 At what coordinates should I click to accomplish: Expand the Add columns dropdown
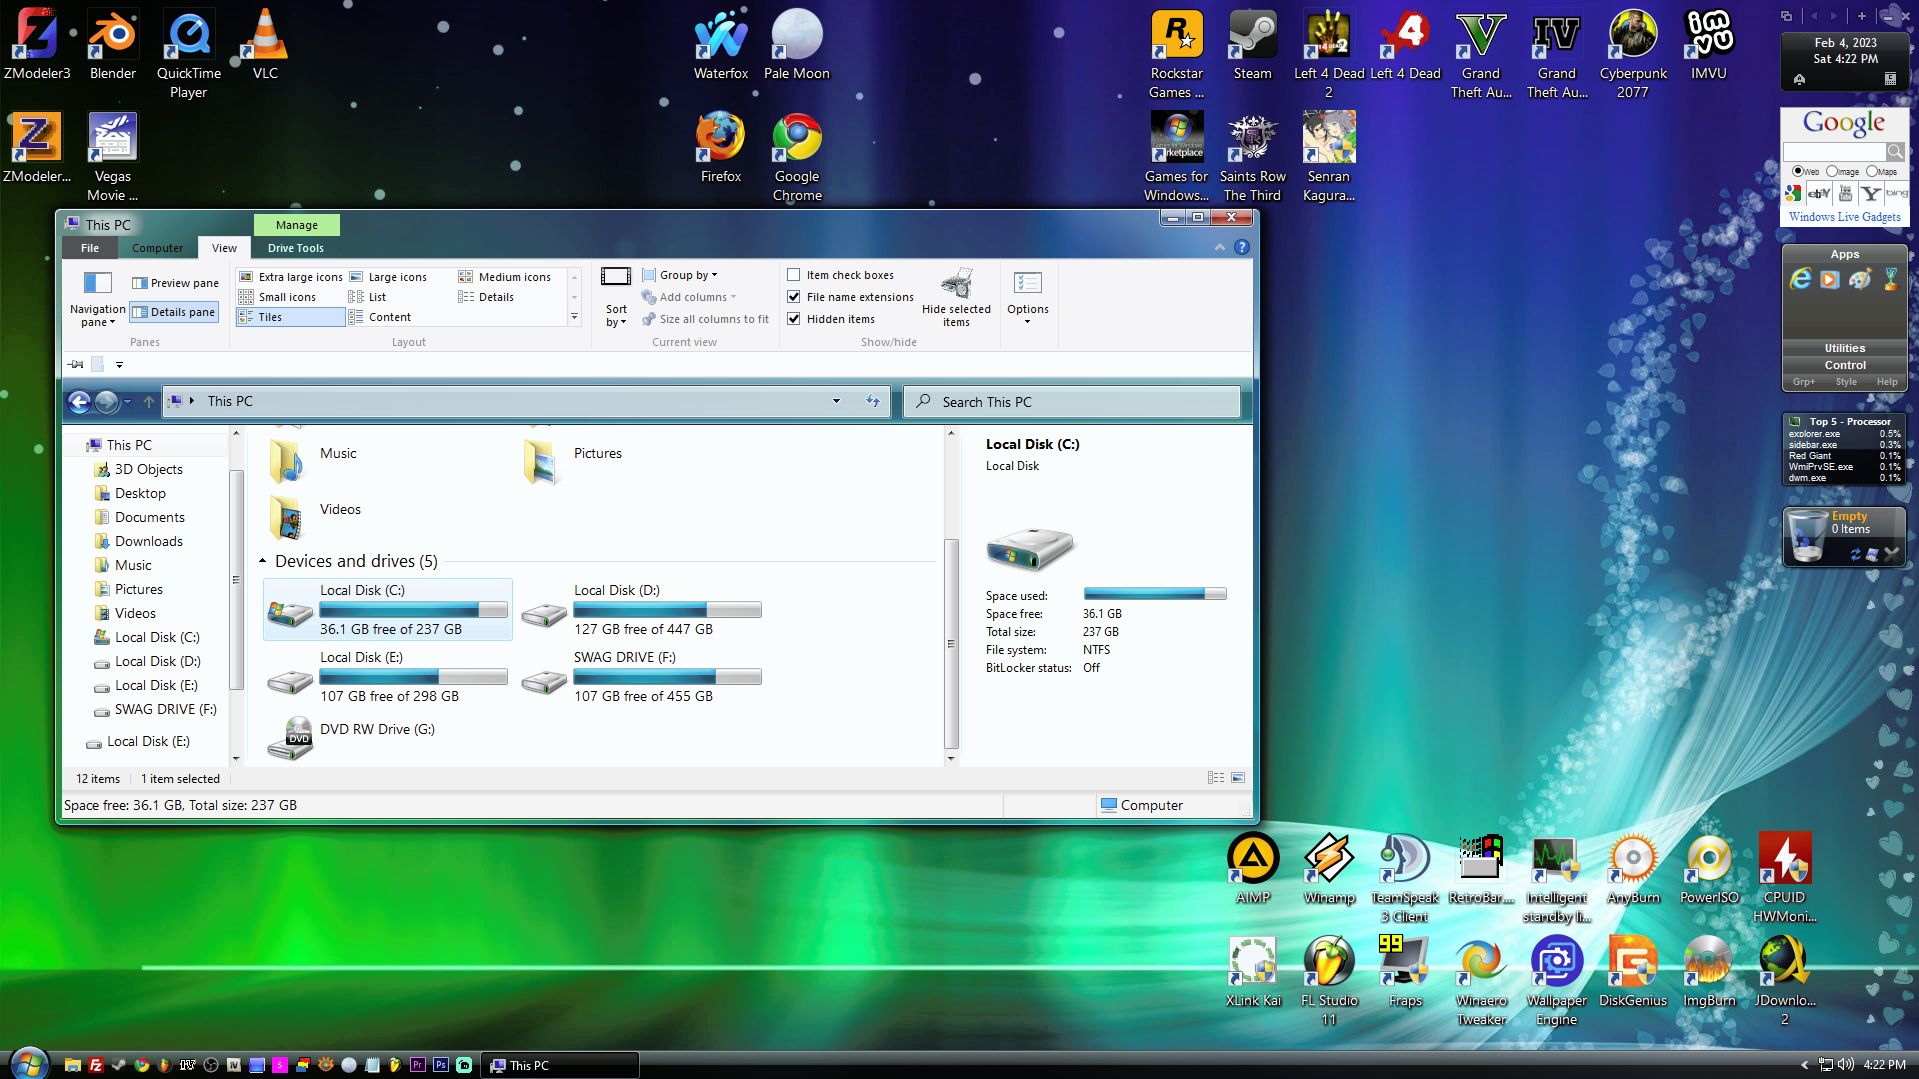coord(690,296)
